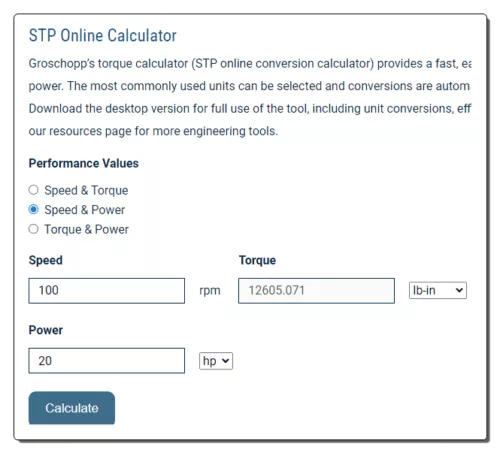Viewport: 500px width, 453px height.
Task: Click the Performance Values section title
Action: click(84, 163)
